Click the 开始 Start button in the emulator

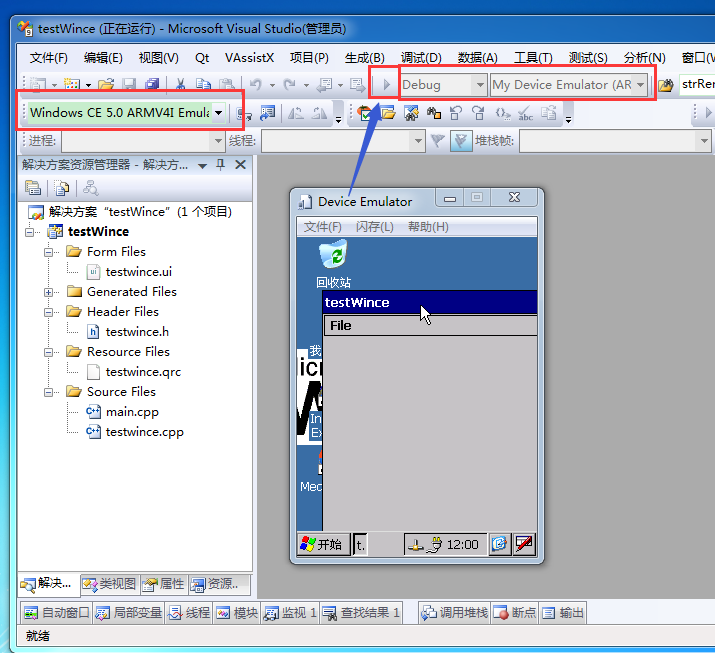(x=323, y=544)
